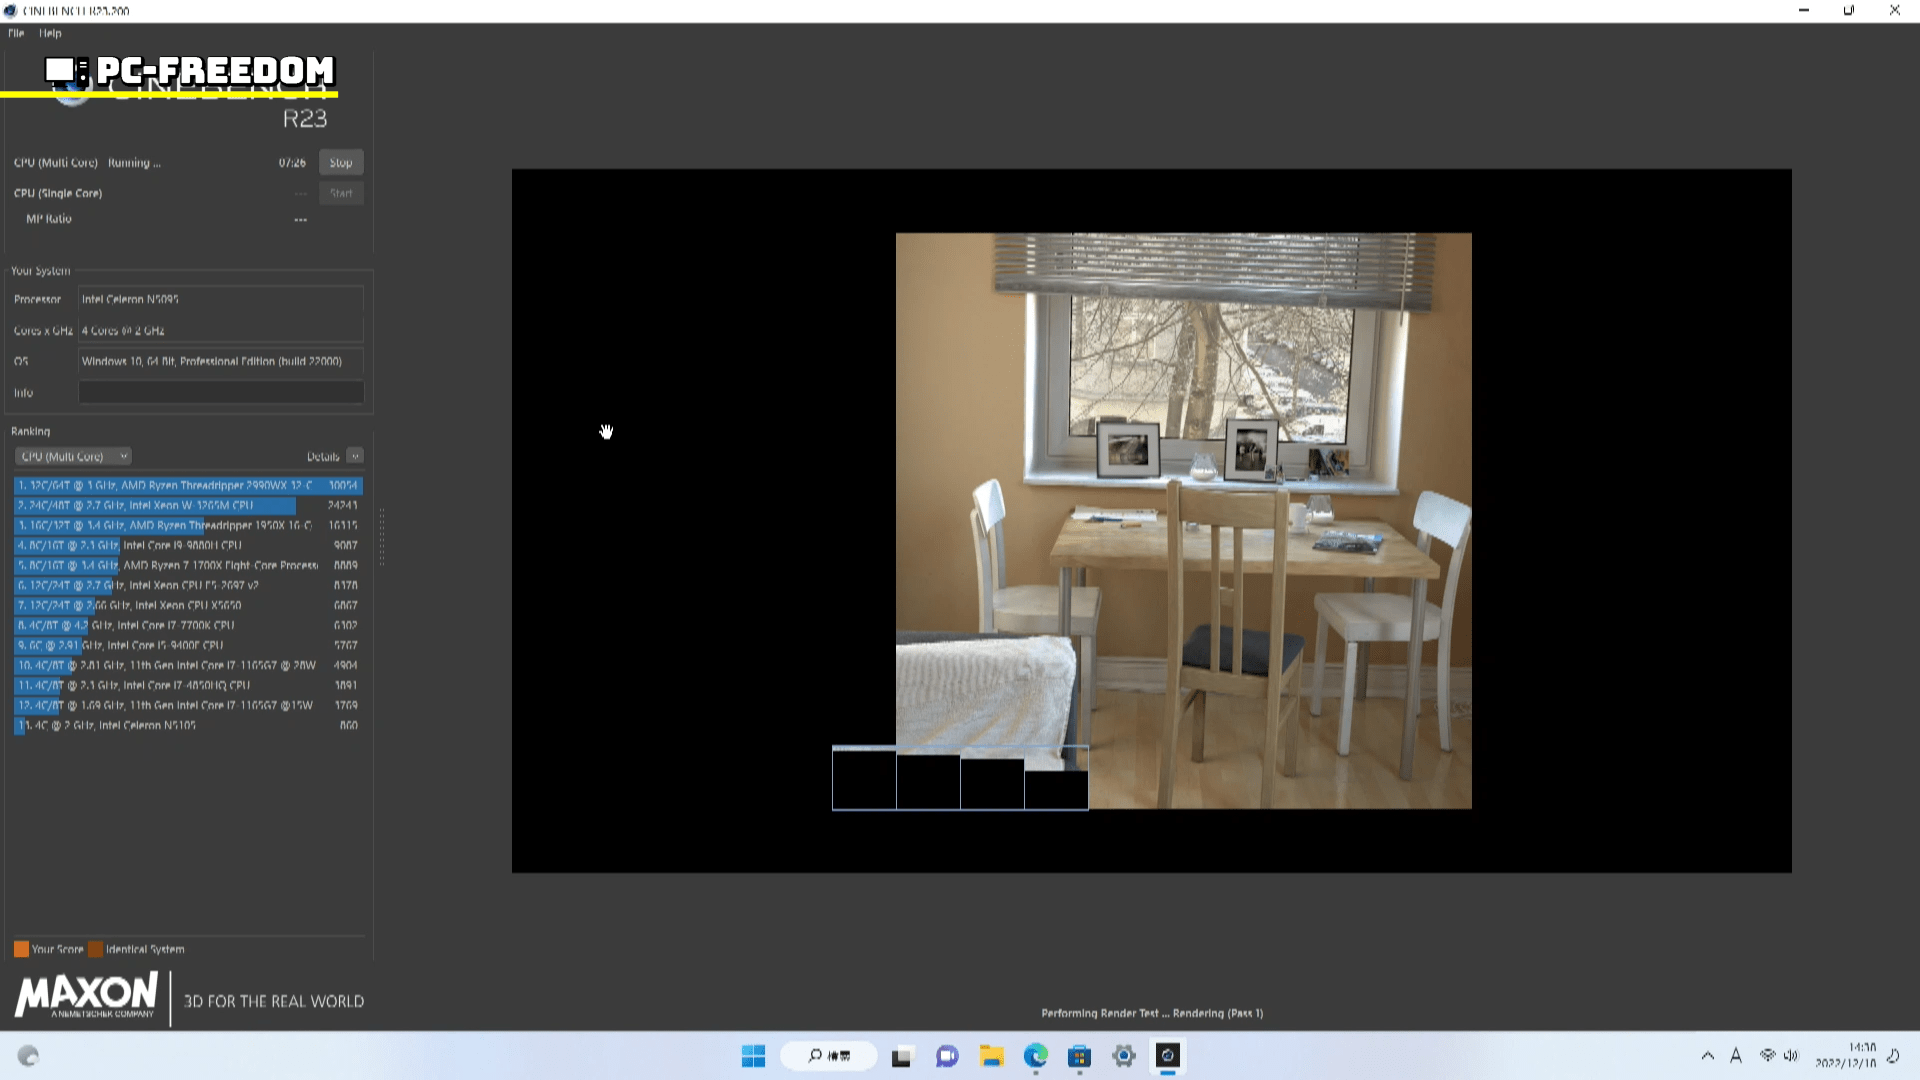Show hidden tray icons chevron

pos(1707,1056)
